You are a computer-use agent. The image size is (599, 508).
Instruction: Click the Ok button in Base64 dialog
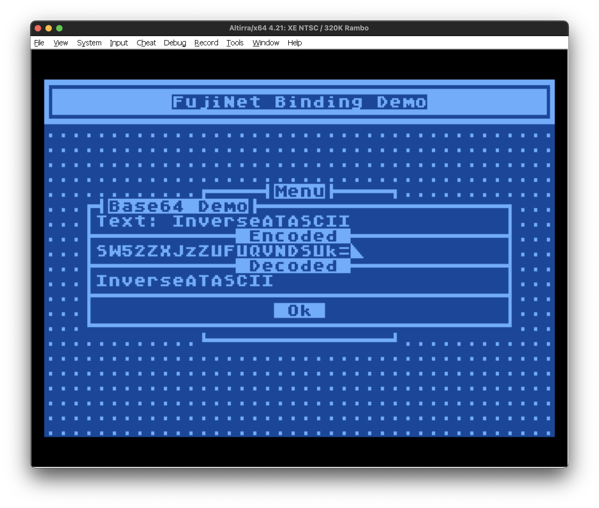pyautogui.click(x=299, y=311)
